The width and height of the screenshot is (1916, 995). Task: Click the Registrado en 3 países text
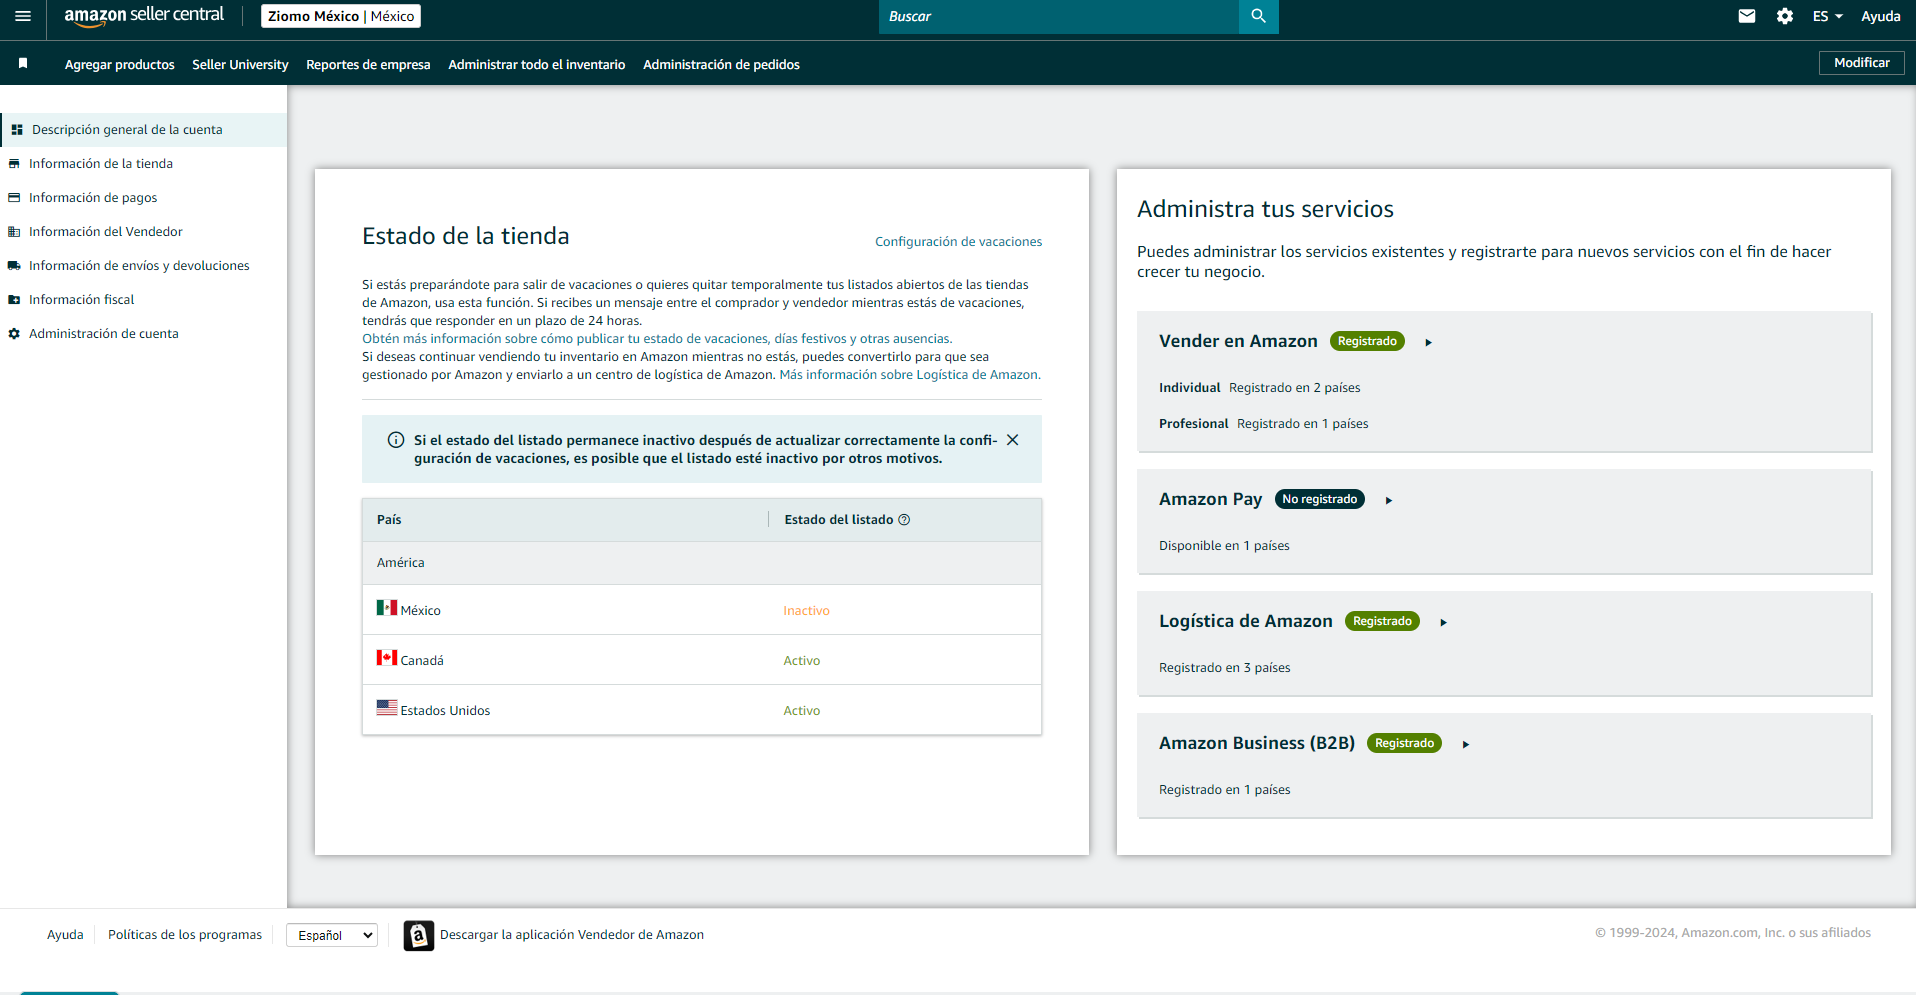click(x=1224, y=668)
